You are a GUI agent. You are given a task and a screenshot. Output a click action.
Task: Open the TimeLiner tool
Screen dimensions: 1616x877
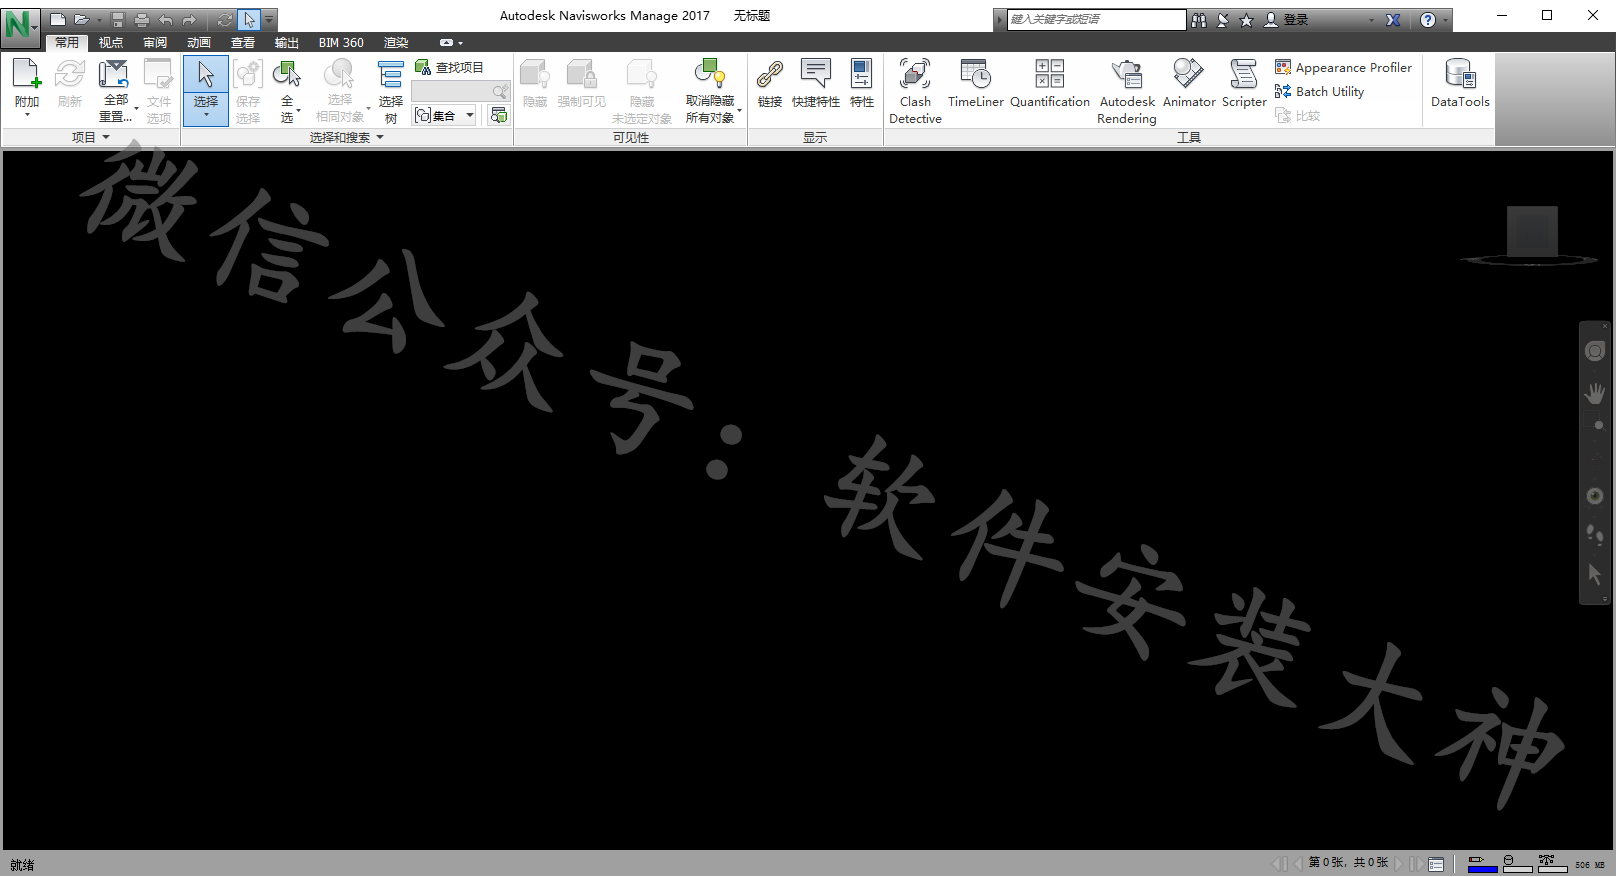(x=975, y=84)
